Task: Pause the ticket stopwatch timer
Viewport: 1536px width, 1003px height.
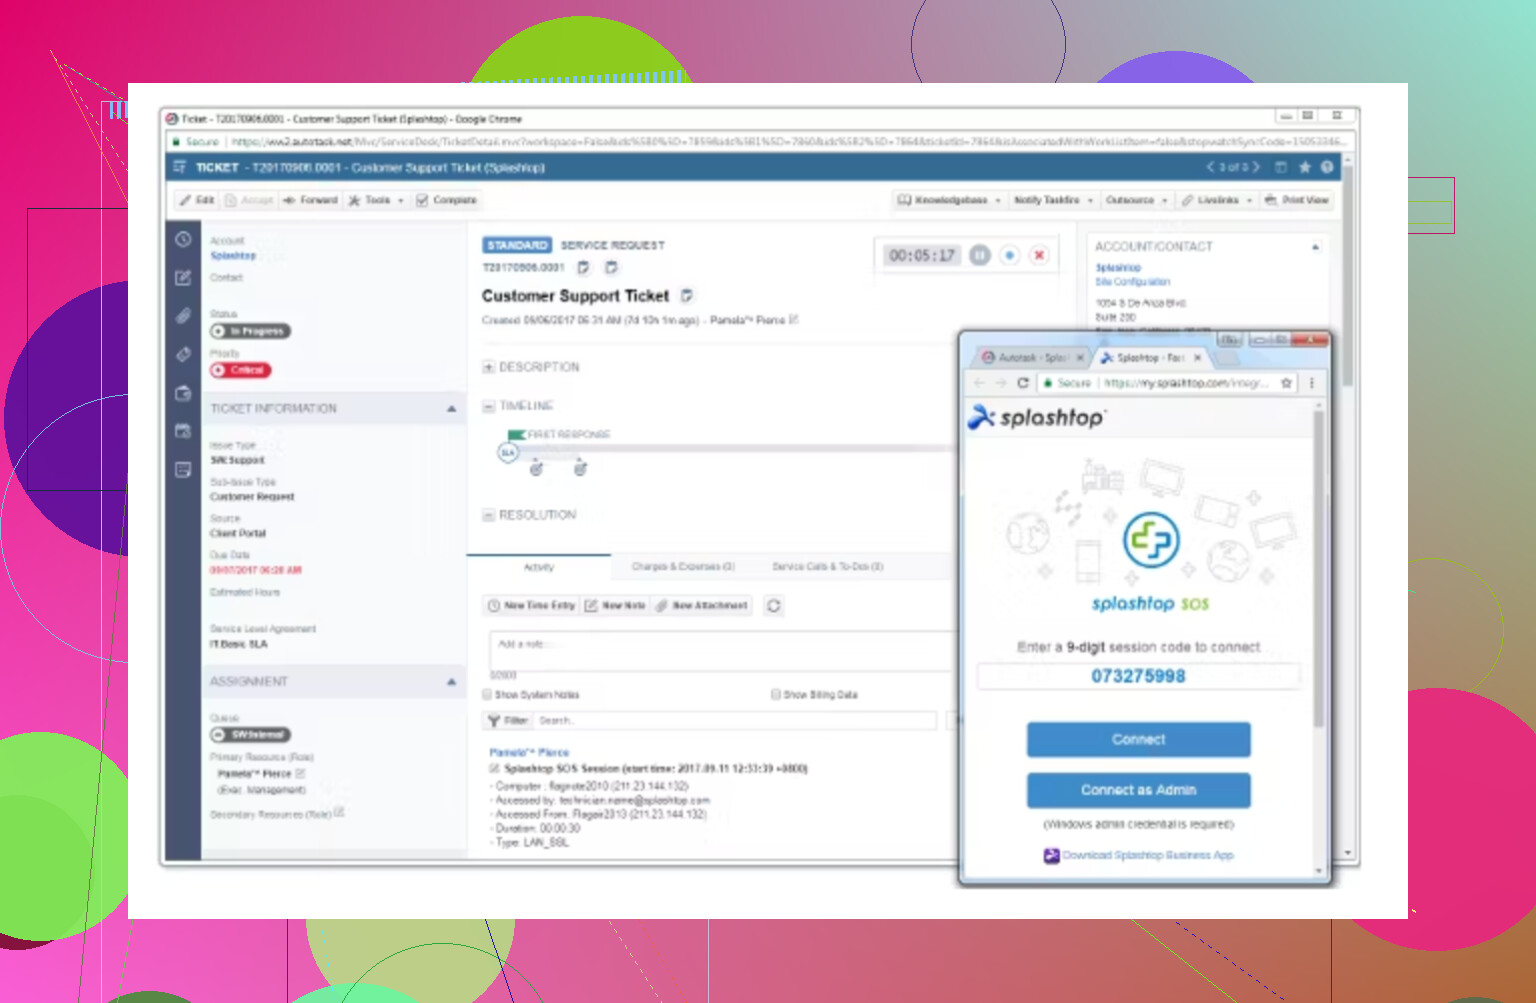Action: [x=980, y=256]
